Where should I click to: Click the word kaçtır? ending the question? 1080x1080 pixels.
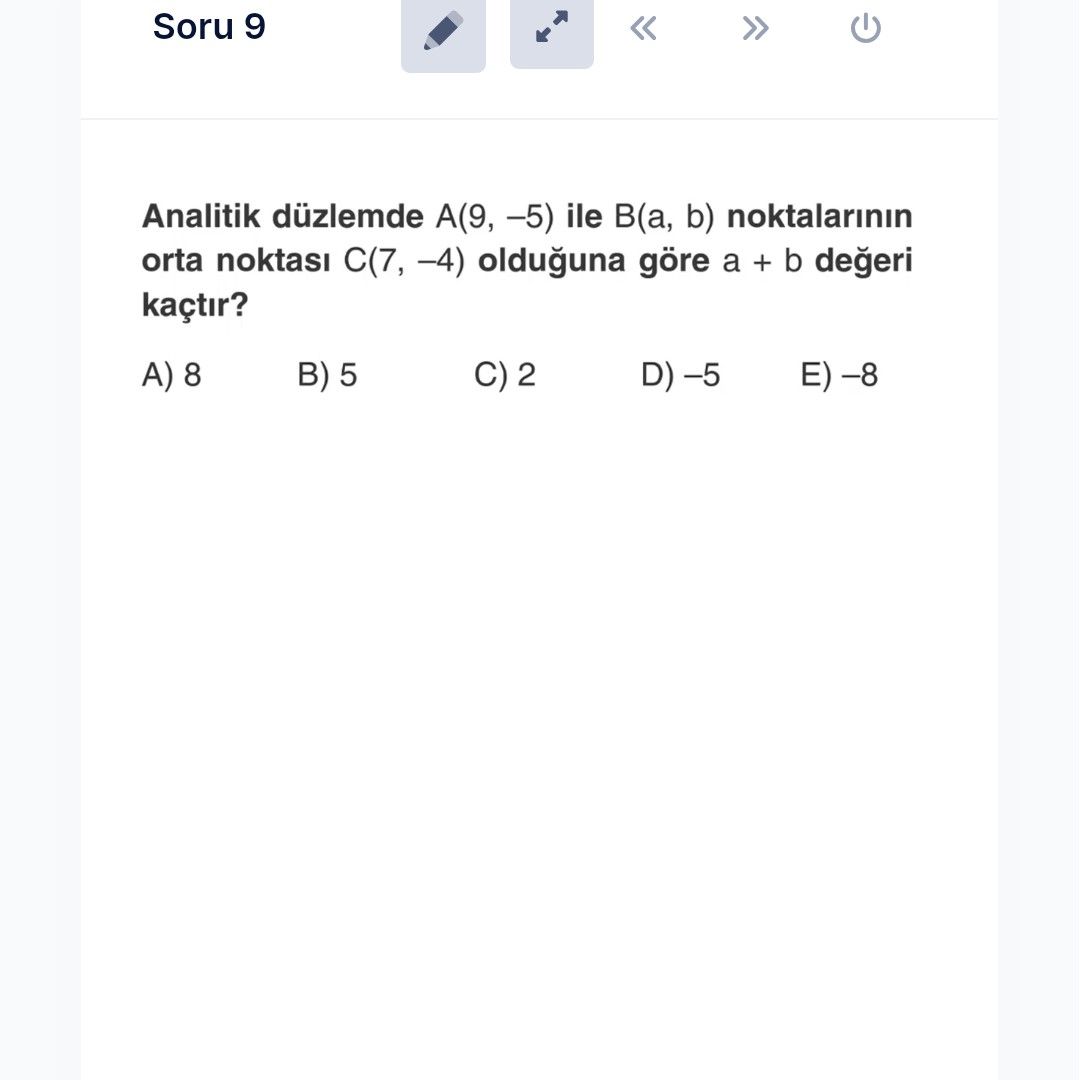[x=194, y=306]
